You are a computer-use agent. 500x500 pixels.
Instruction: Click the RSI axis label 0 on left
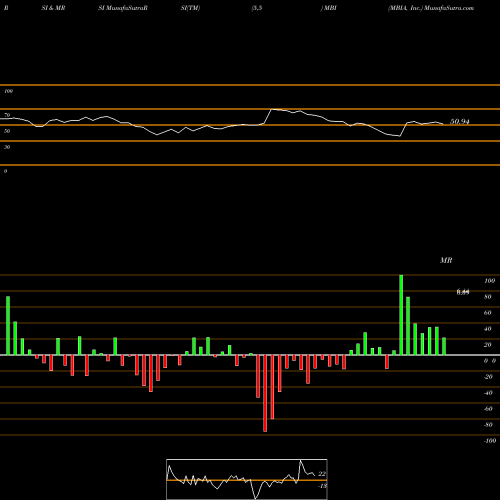5,171
